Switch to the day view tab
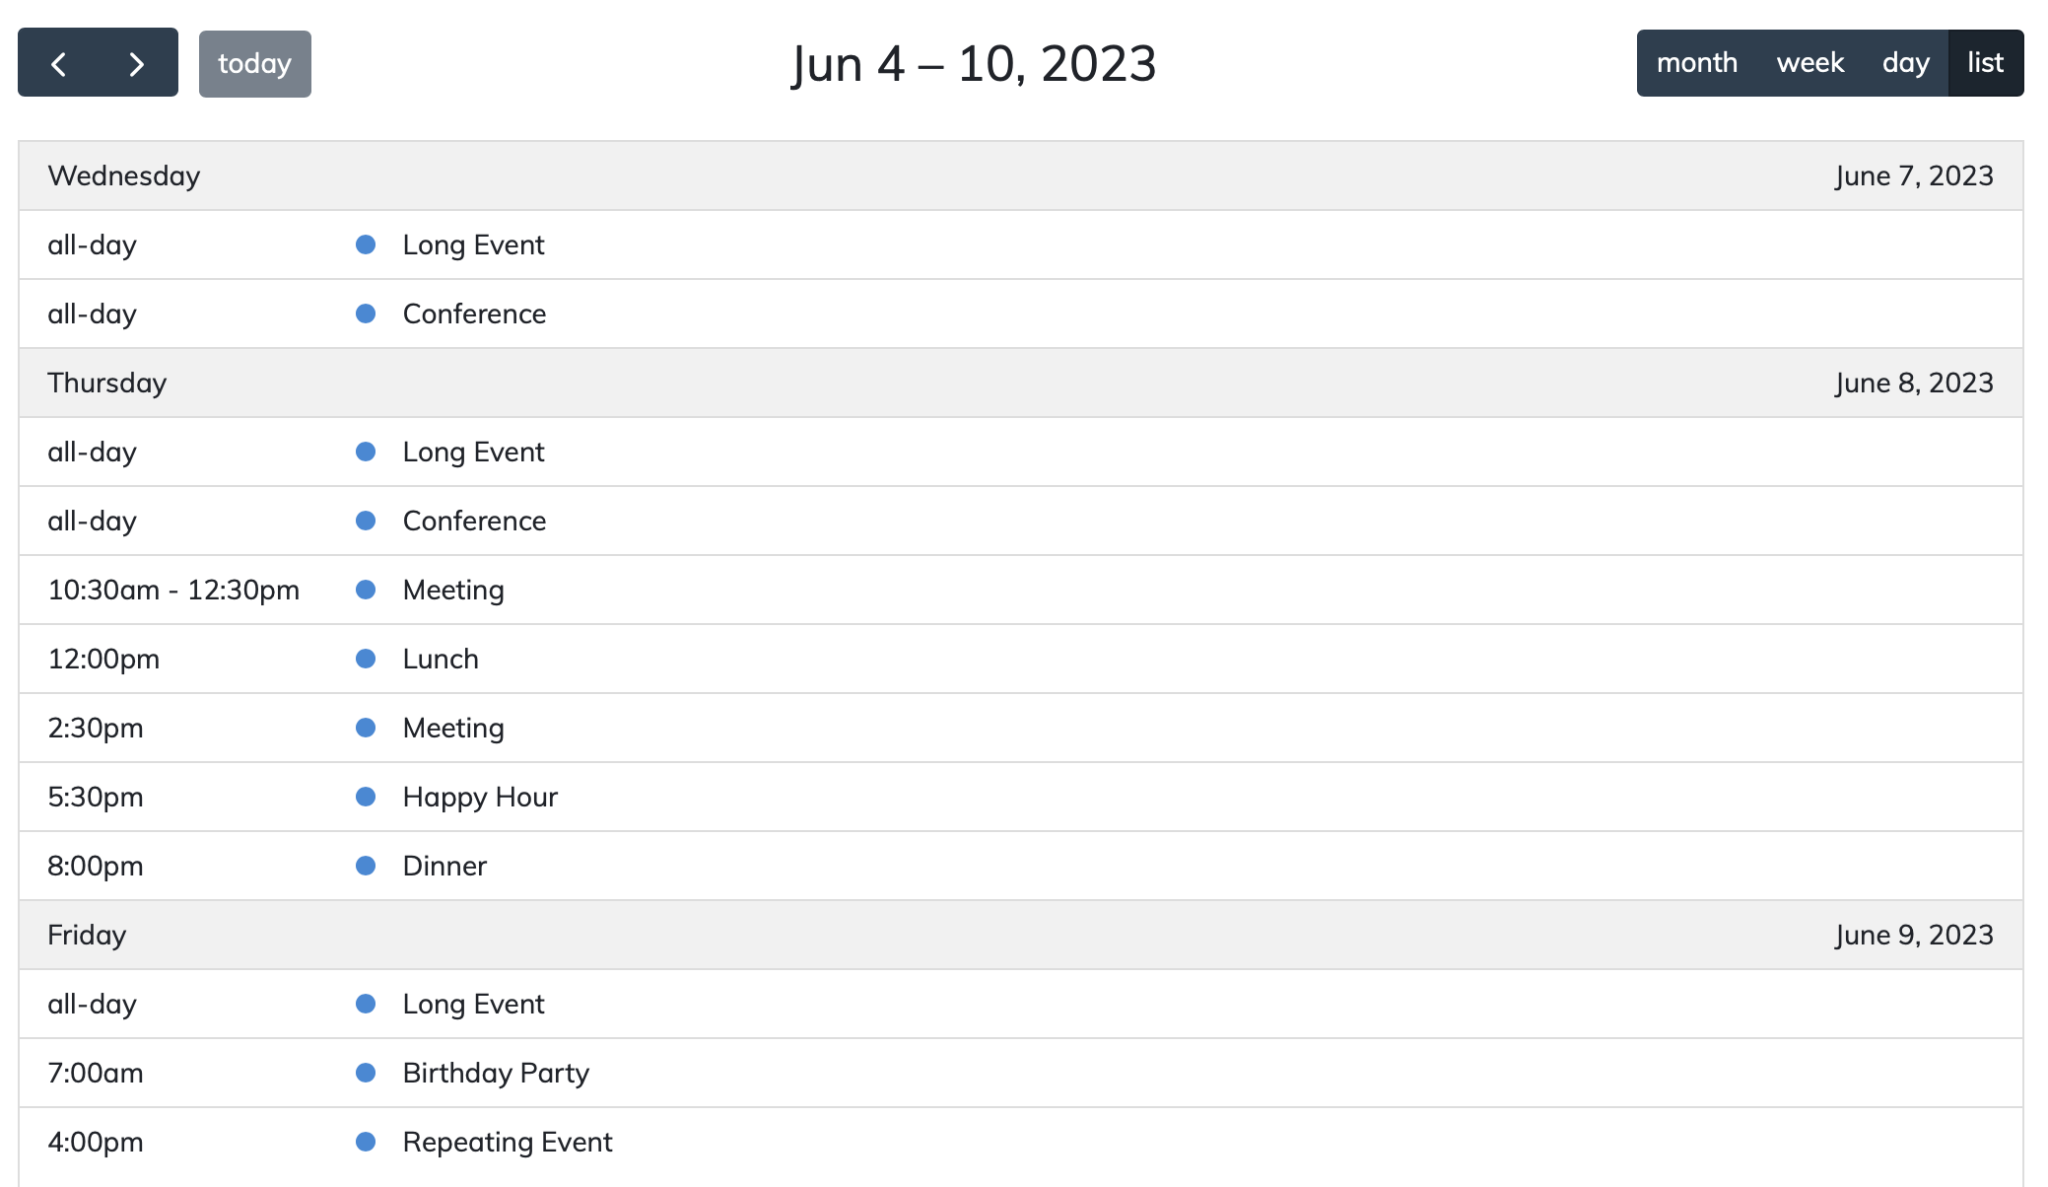The image size is (2048, 1187). 1905,62
